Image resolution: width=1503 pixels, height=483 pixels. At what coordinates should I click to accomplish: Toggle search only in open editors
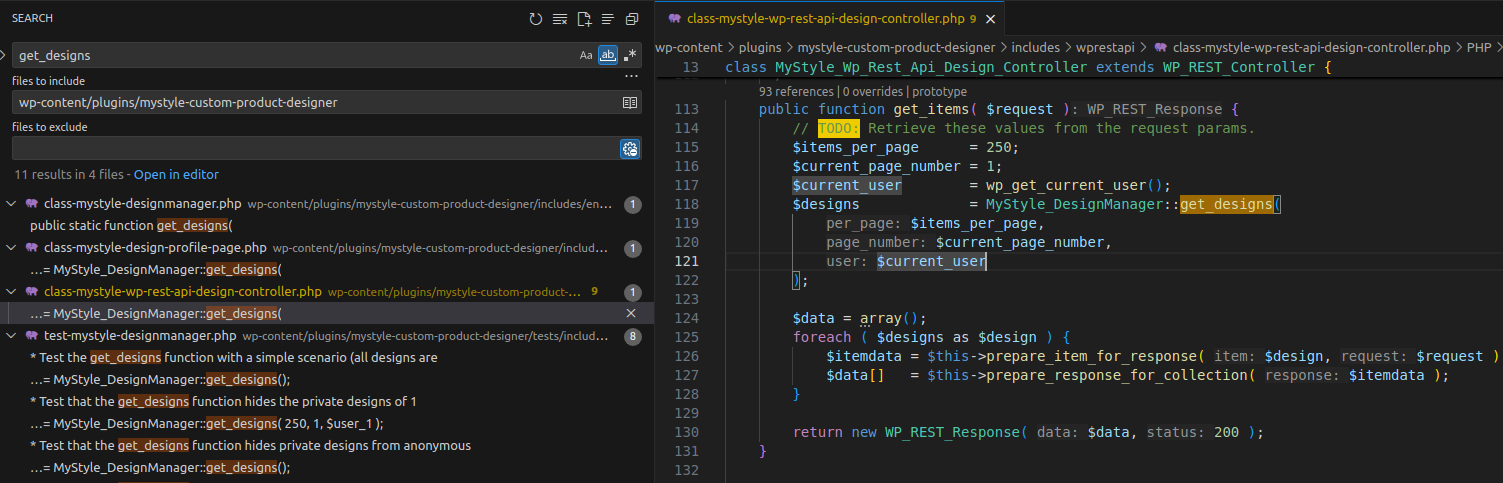pyautogui.click(x=629, y=102)
